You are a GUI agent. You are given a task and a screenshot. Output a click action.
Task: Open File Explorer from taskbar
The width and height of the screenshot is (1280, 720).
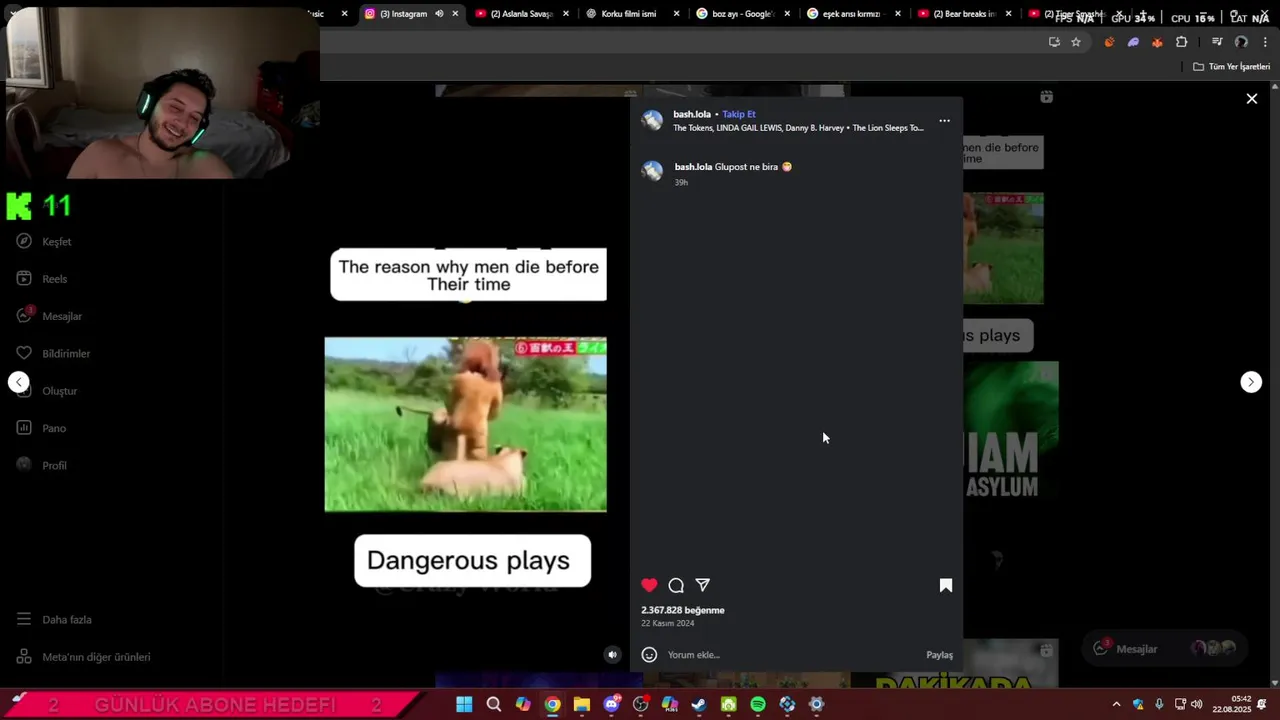coord(582,705)
